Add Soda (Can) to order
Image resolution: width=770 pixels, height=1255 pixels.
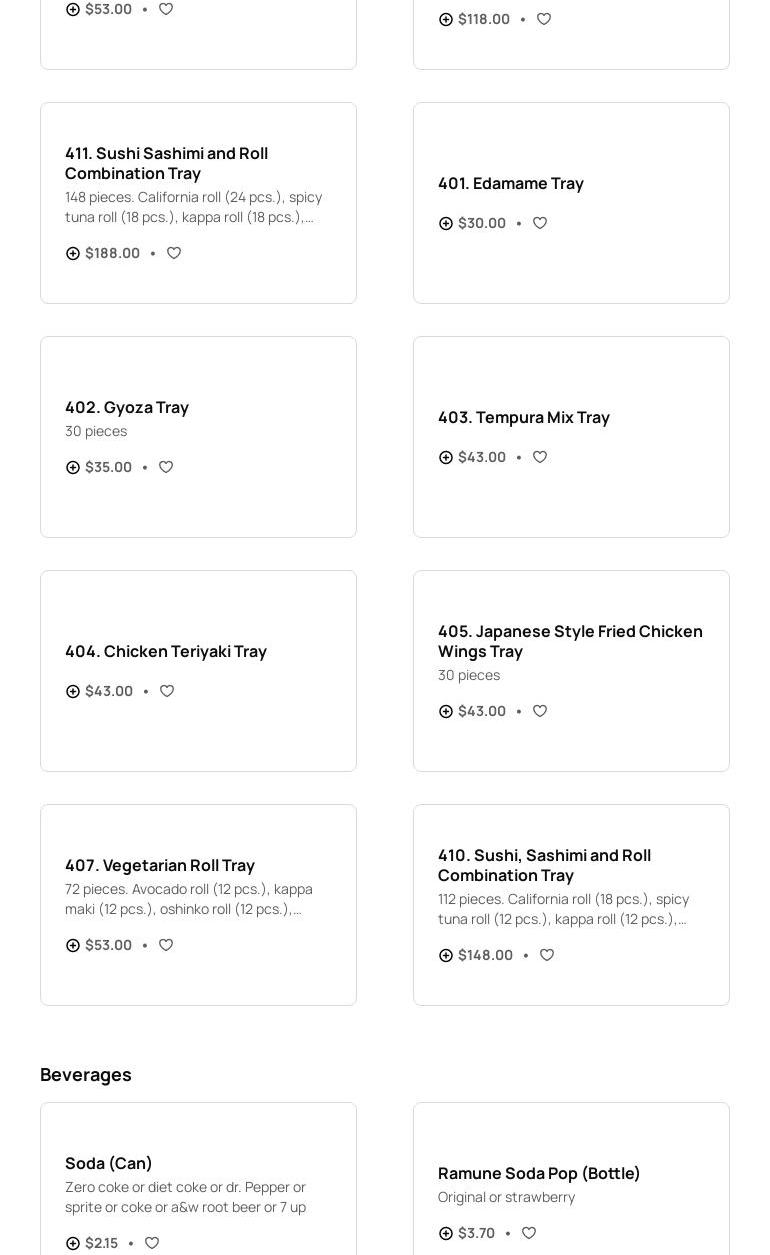pos(73,1243)
